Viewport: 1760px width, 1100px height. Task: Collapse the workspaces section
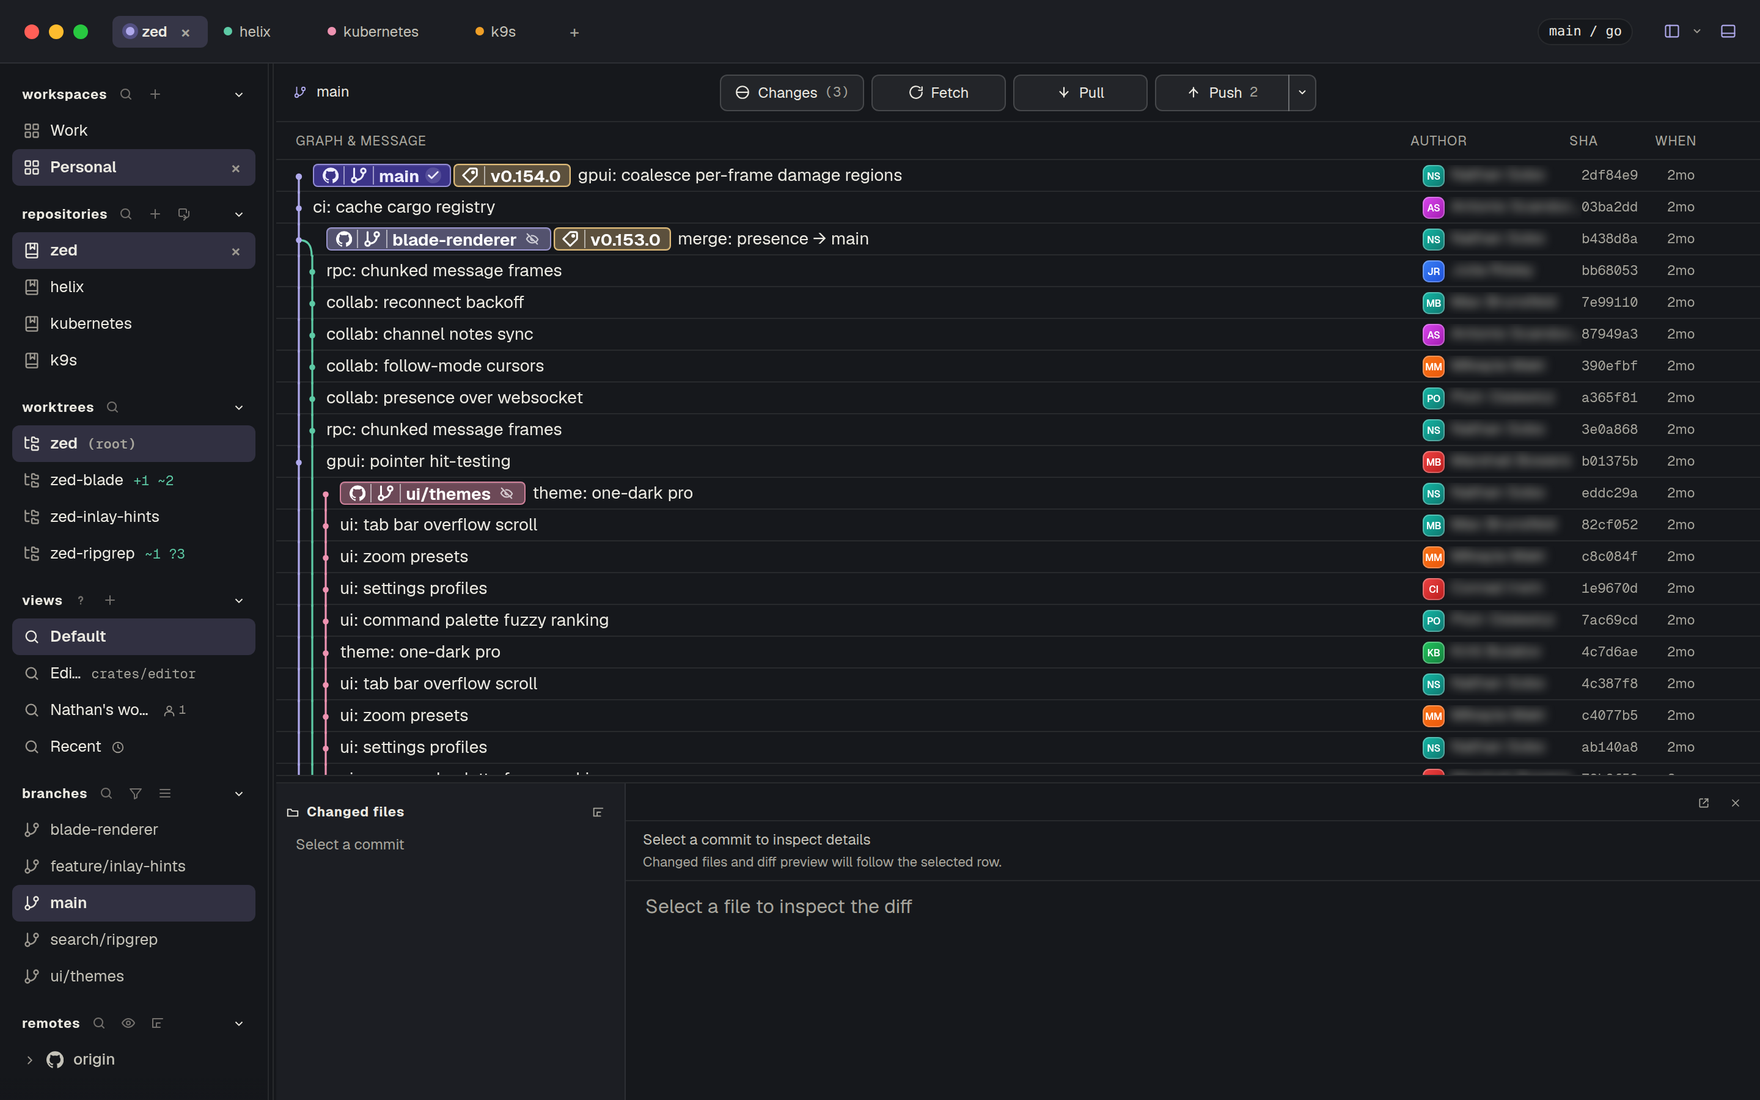pos(239,94)
